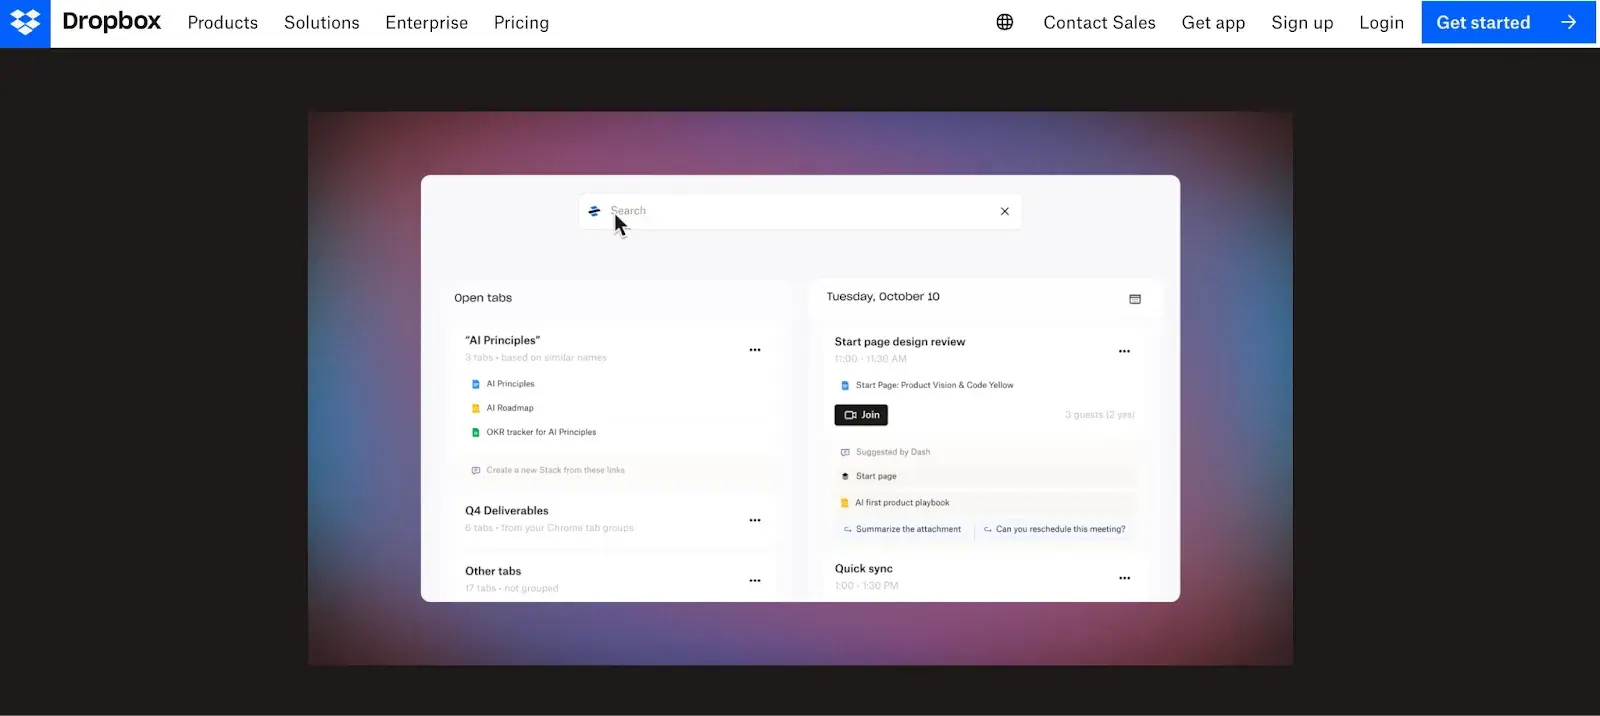Image resolution: width=1600 pixels, height=716 pixels.
Task: Click Can you reschedule this meeting suggestion
Action: pos(1054,529)
